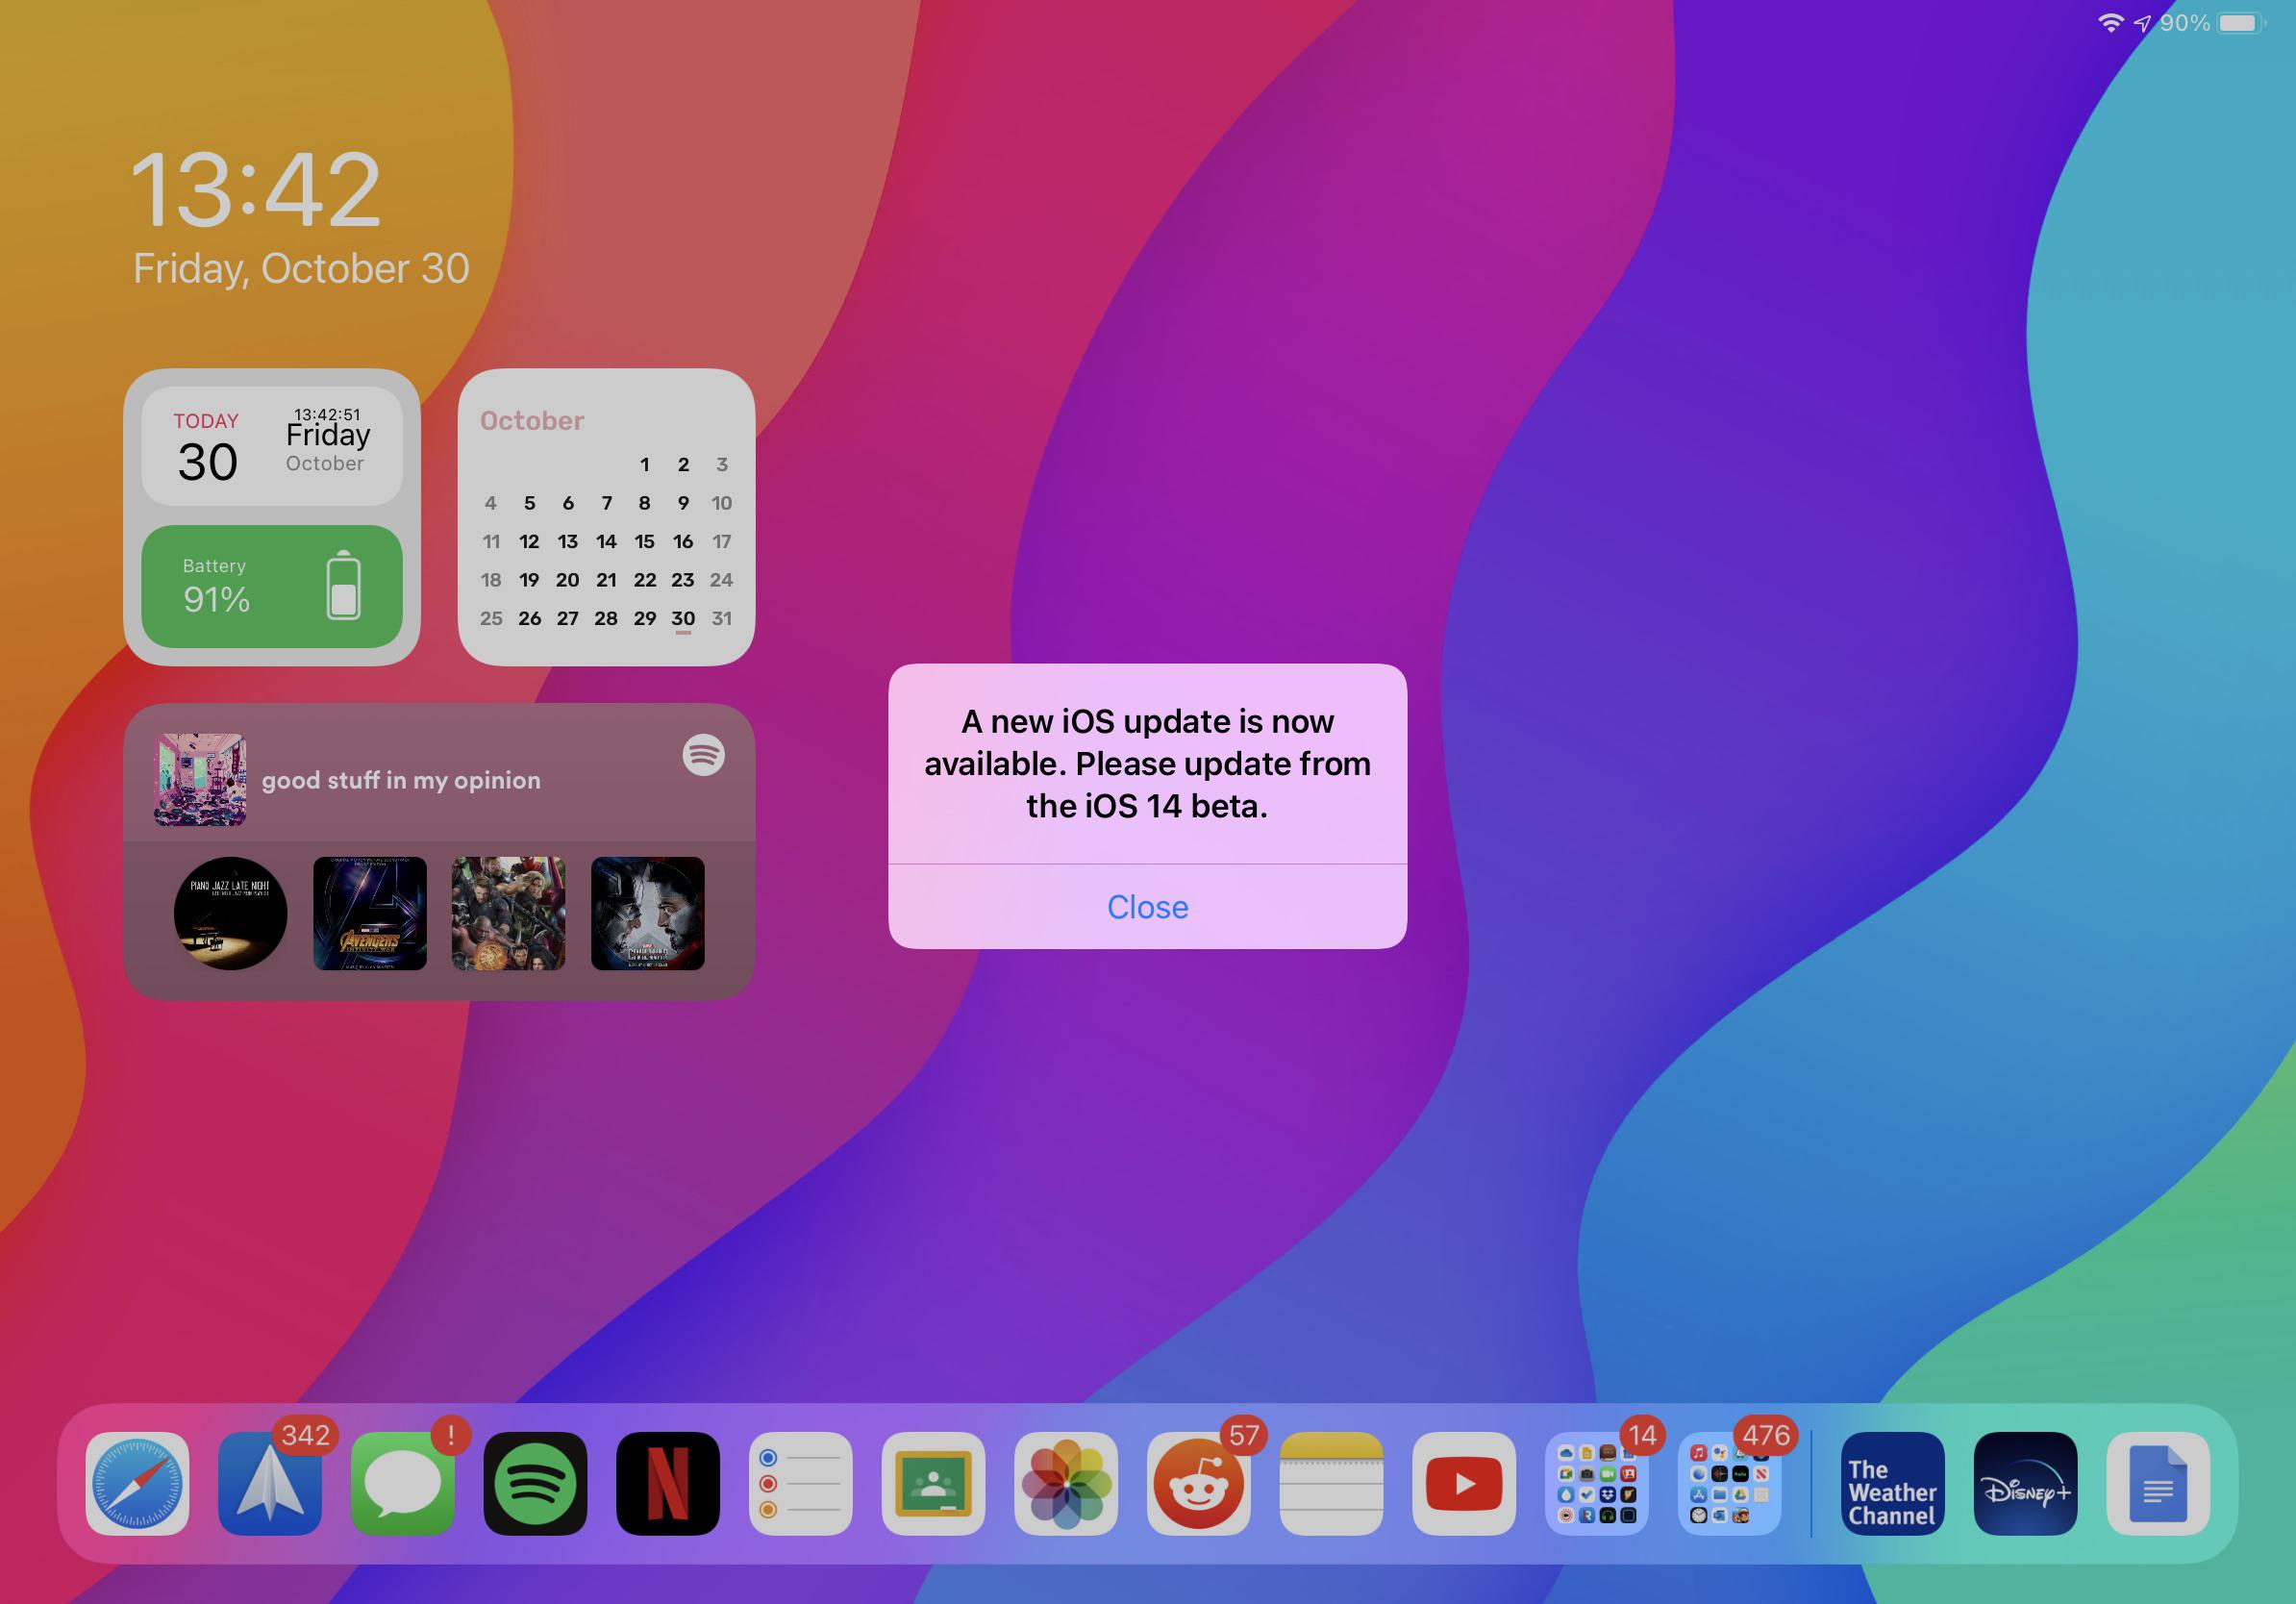
Task: Launch Disney+ from the dock
Action: (2025, 1483)
